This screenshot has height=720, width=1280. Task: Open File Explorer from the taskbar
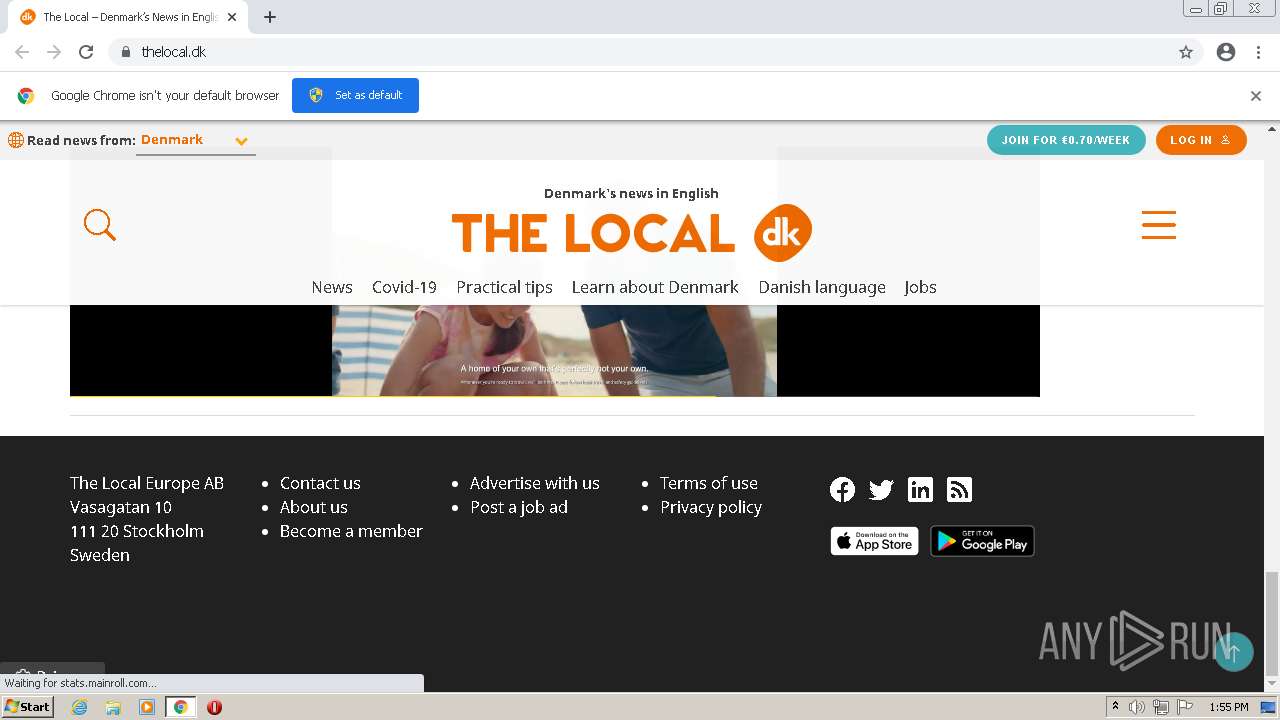click(x=113, y=707)
